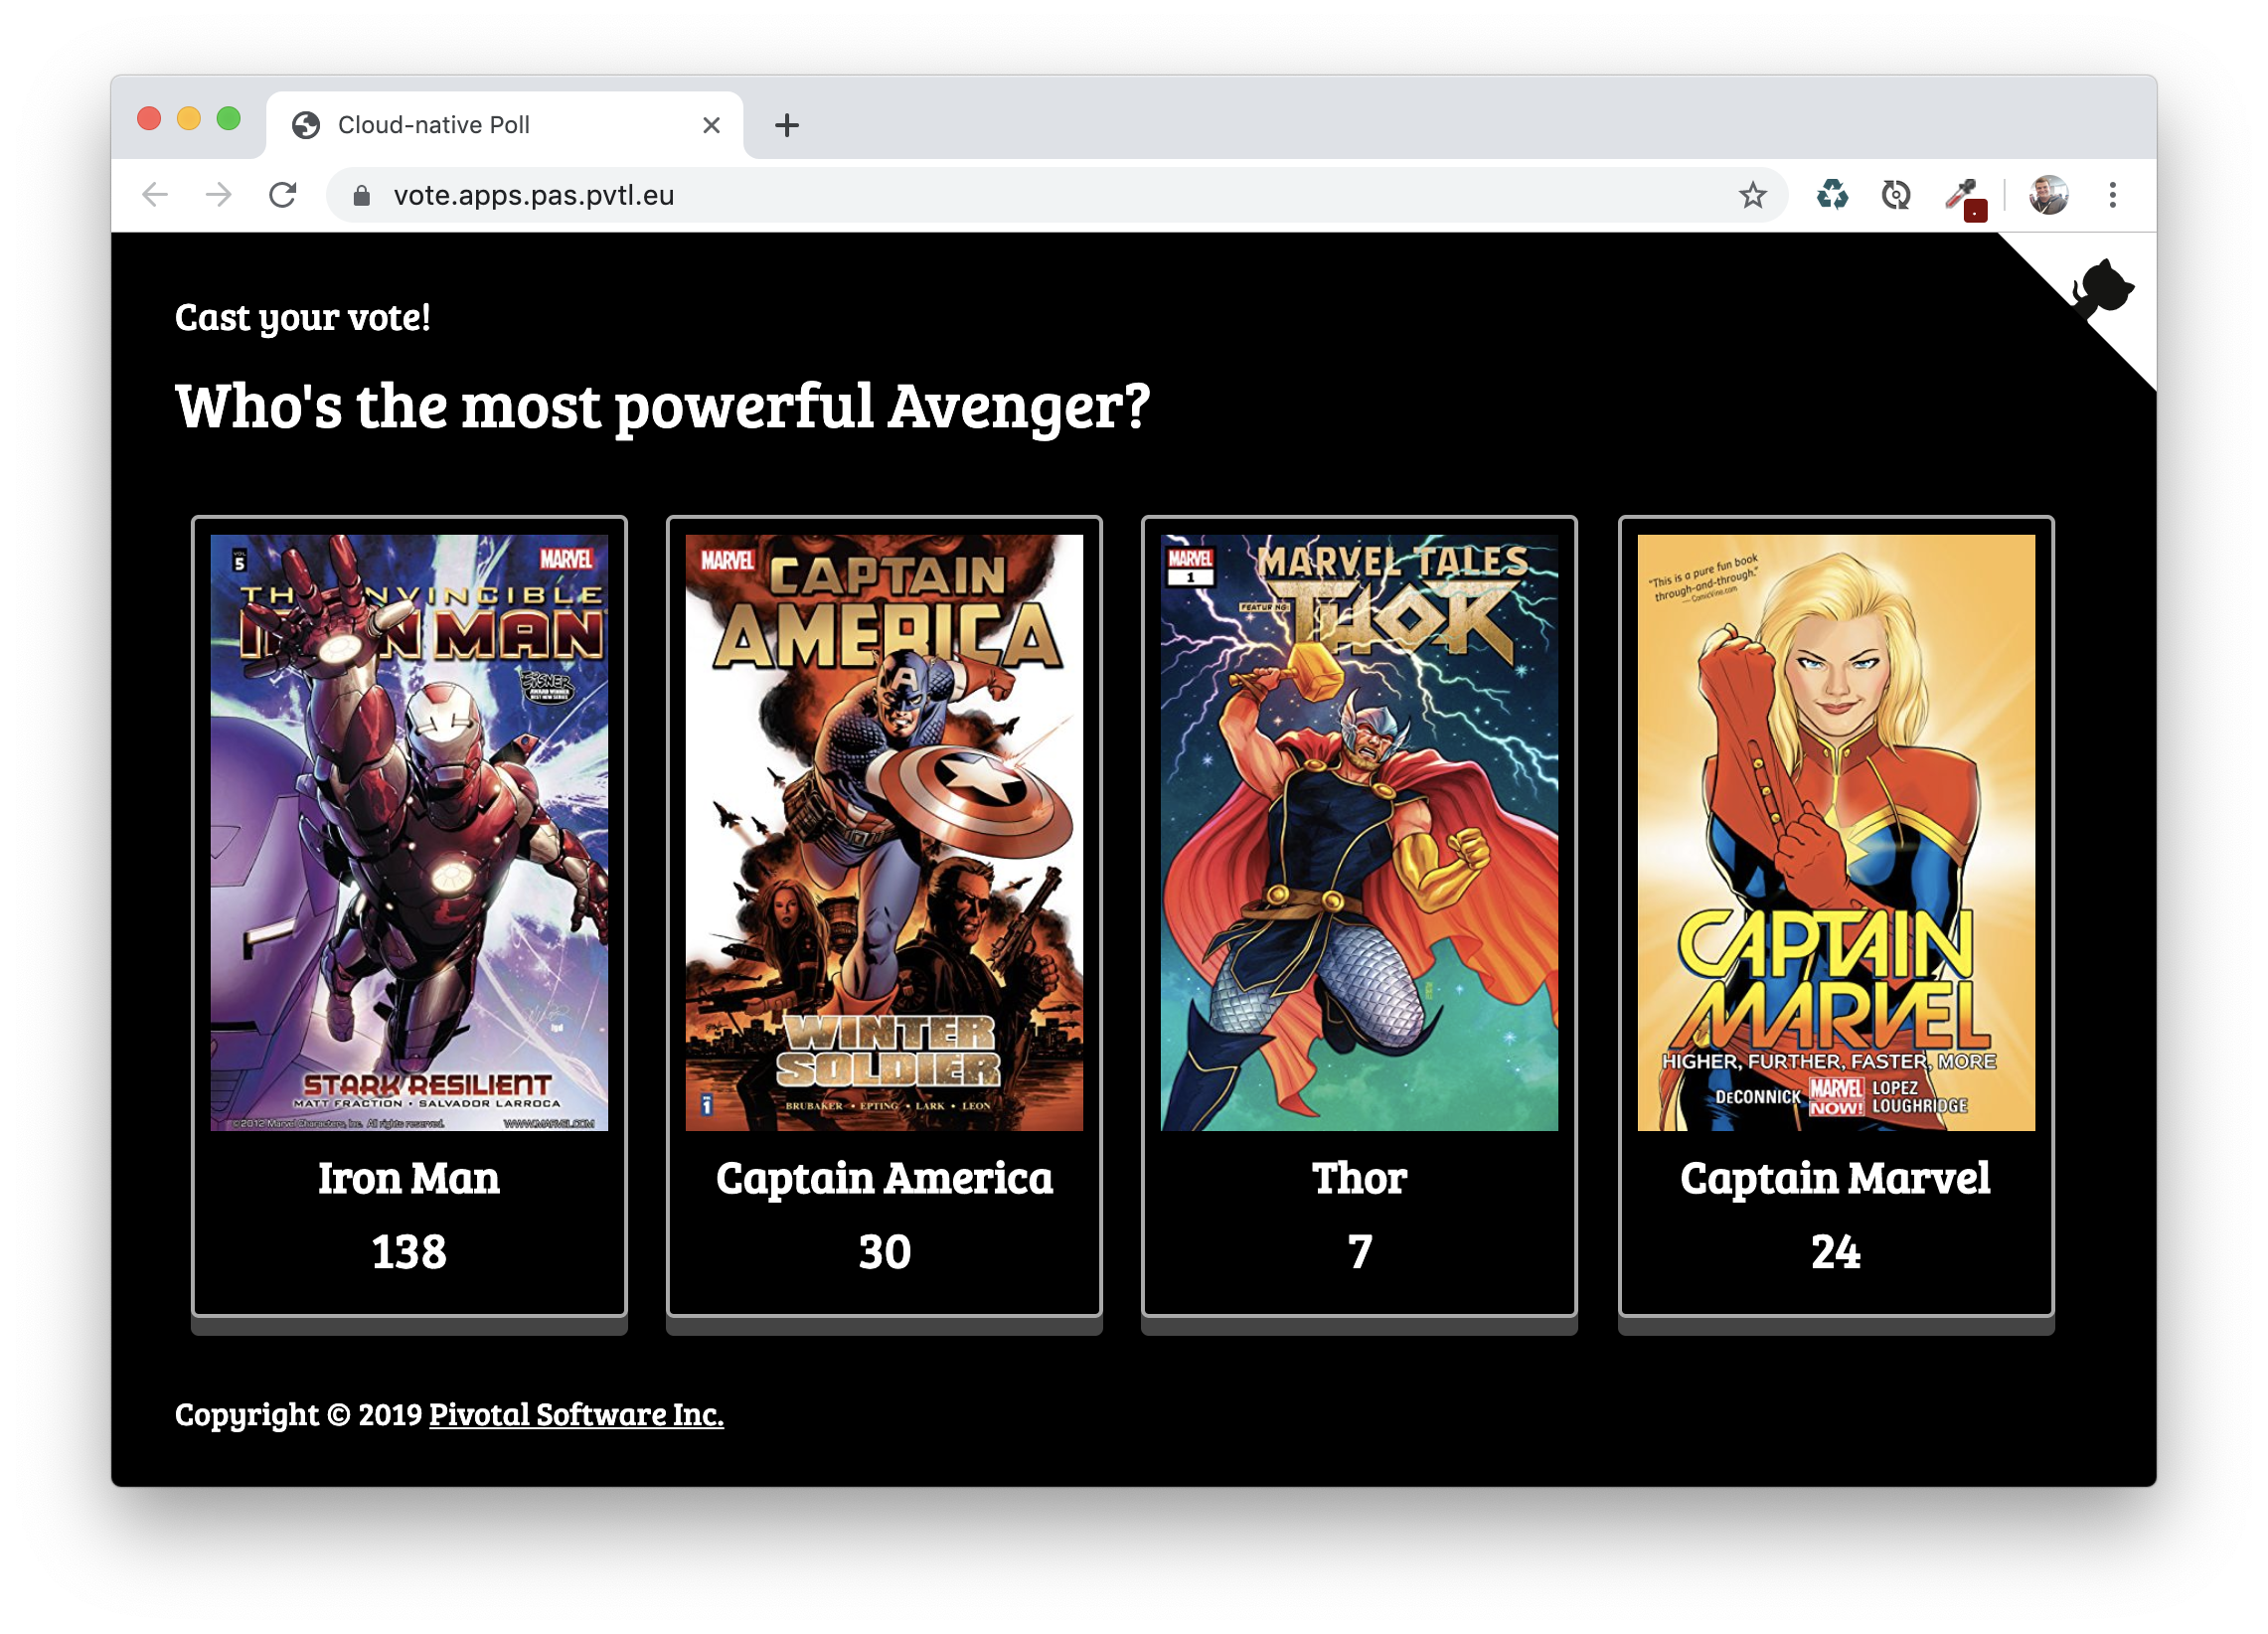
Task: Go back to the previous page
Action: click(155, 195)
